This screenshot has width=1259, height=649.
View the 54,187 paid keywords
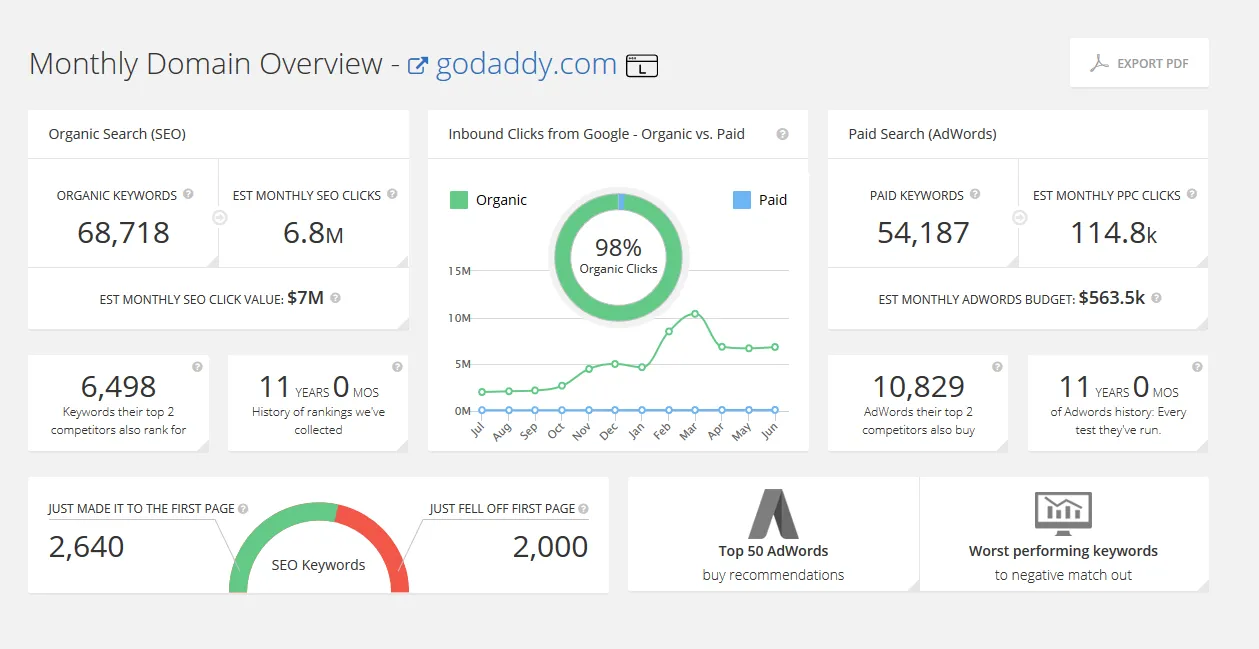923,233
